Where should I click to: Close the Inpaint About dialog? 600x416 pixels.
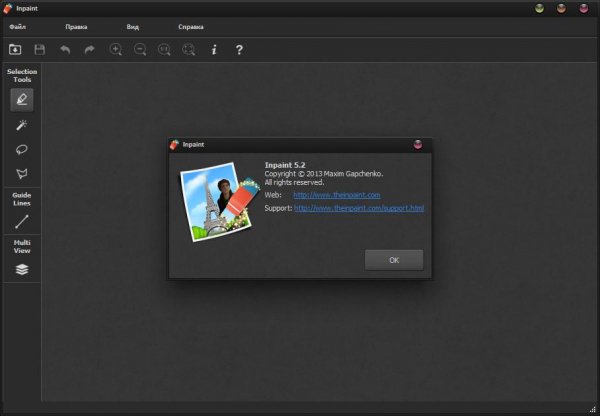pos(418,144)
